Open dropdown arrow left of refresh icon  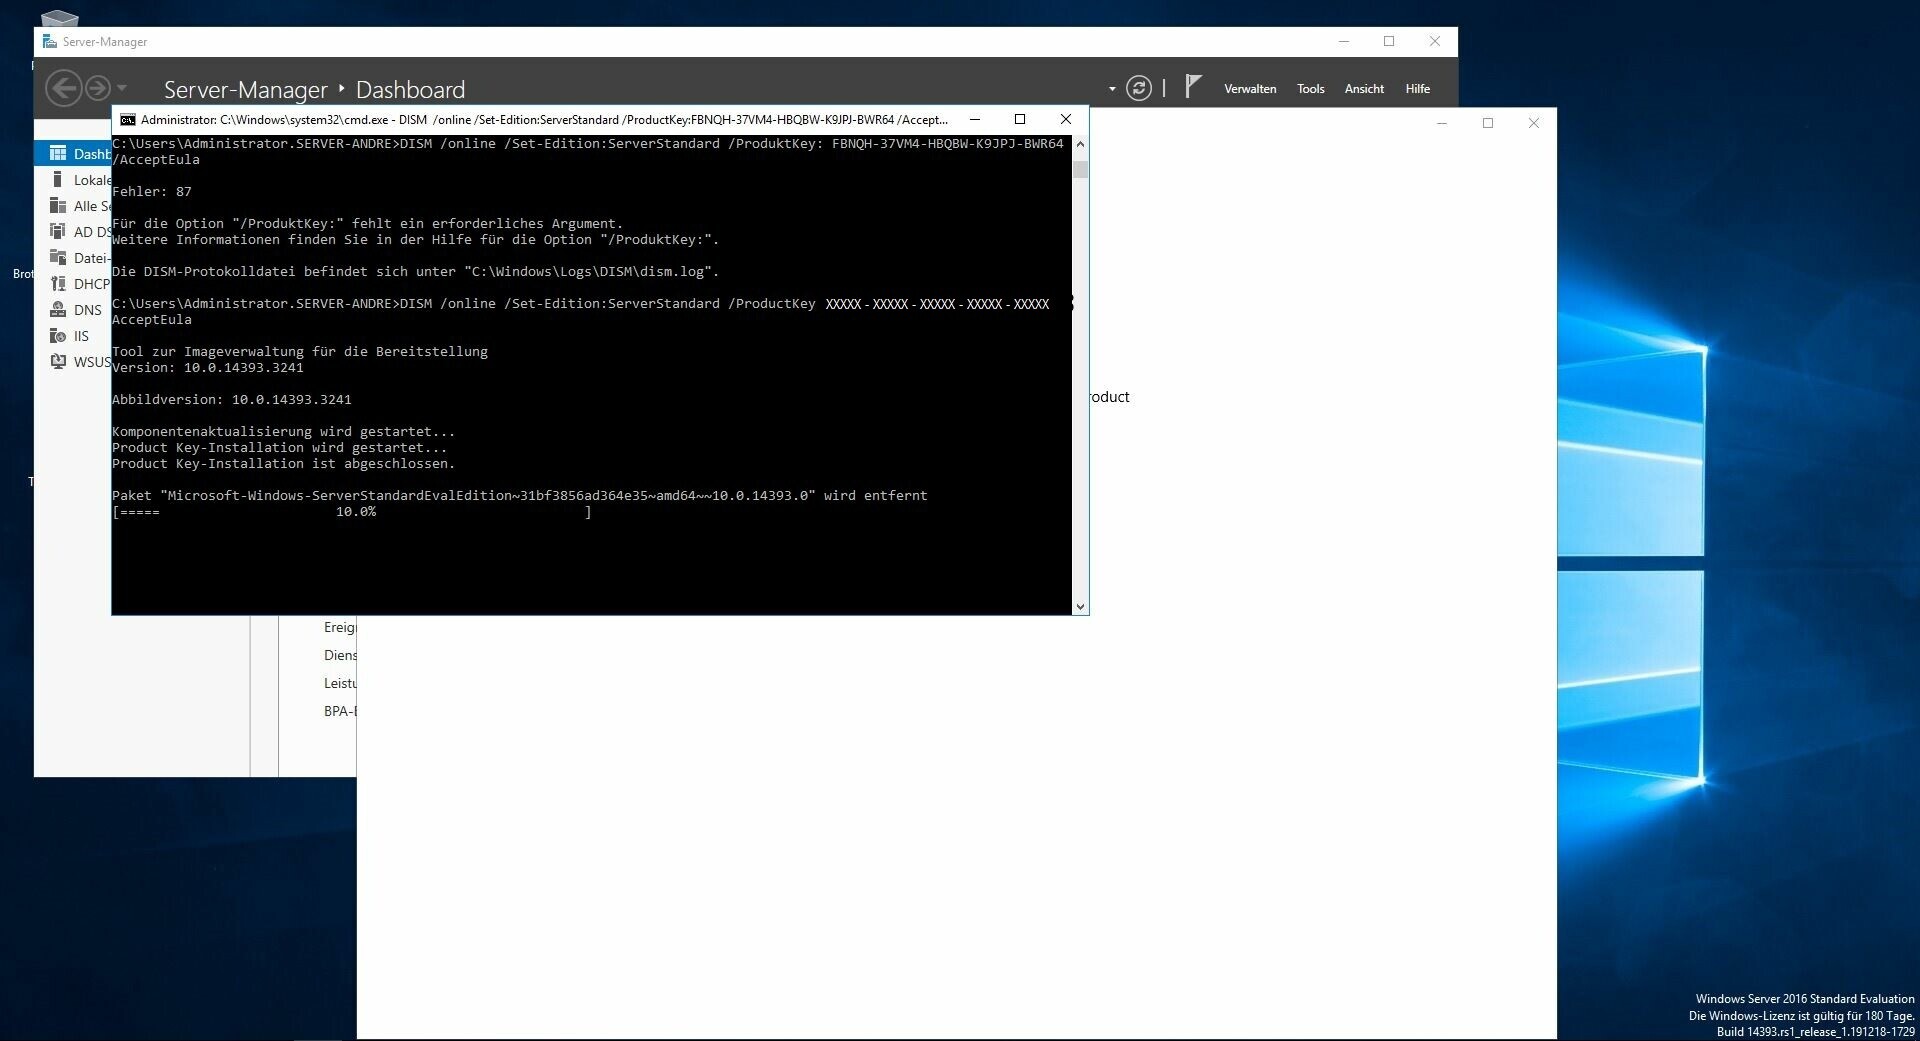pos(1112,89)
